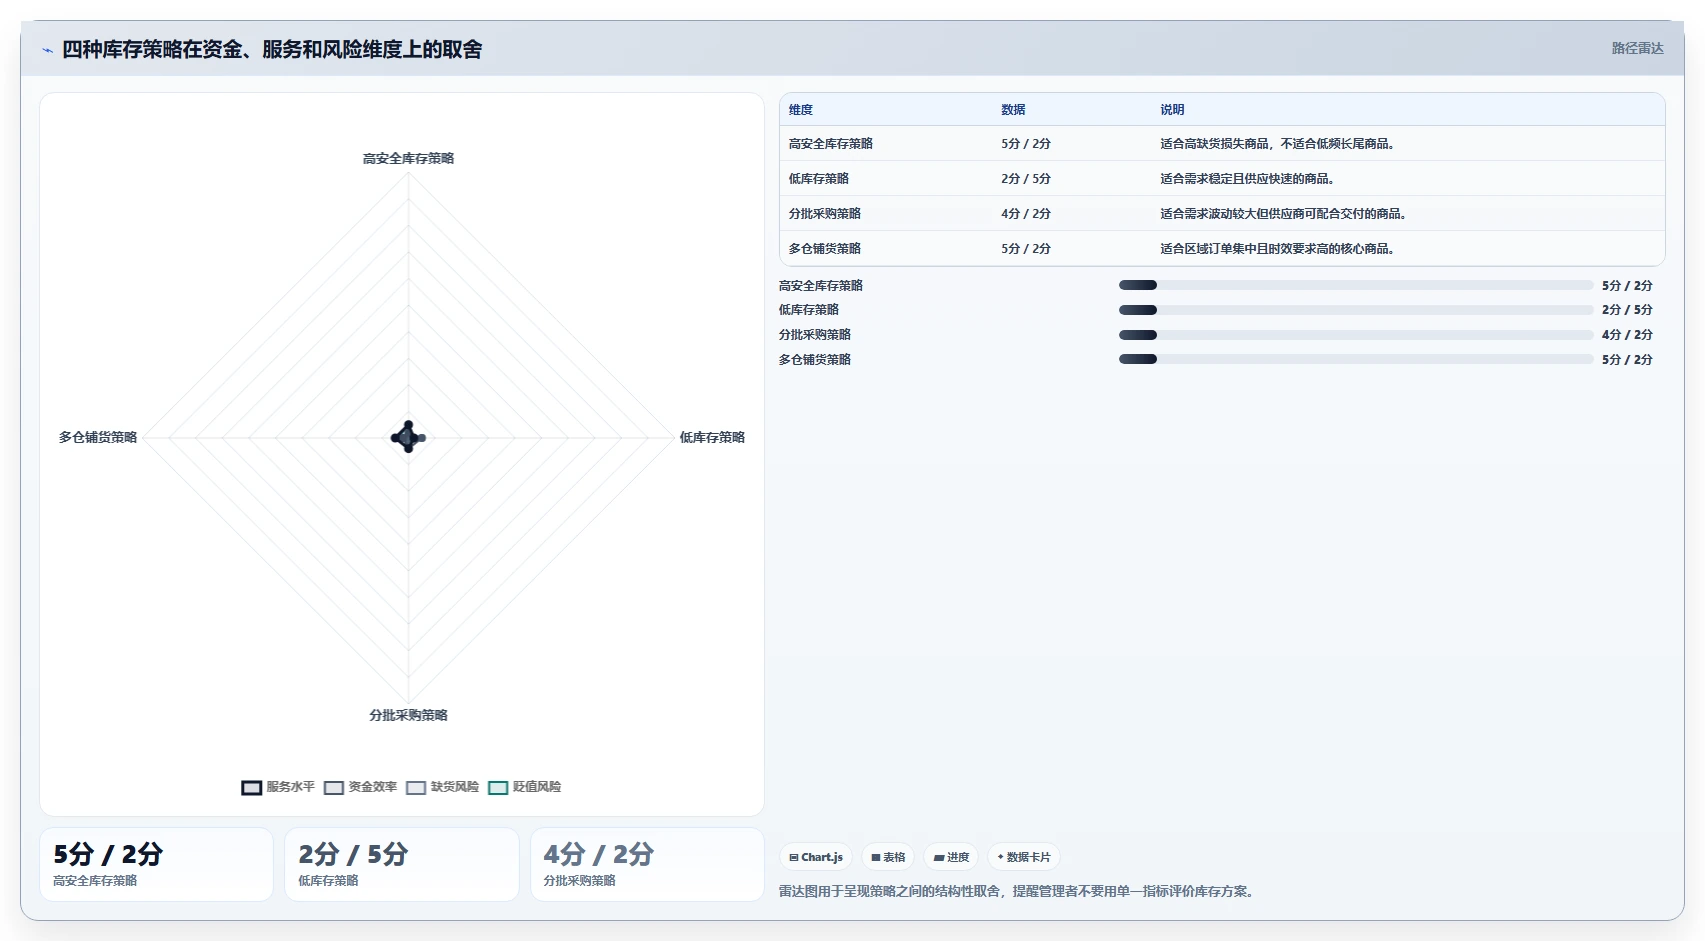Click the footer note starting with 雷达图用于呈现
This screenshot has height=941, width=1705.
pos(1016,891)
